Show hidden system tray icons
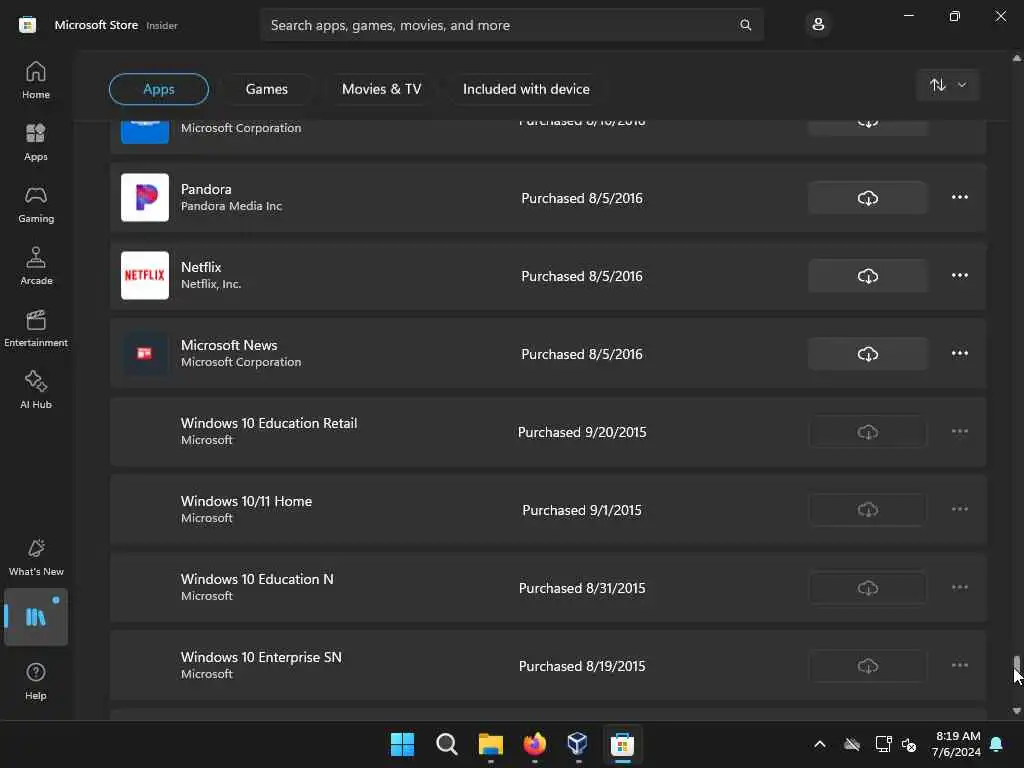1024x768 pixels. 820,744
